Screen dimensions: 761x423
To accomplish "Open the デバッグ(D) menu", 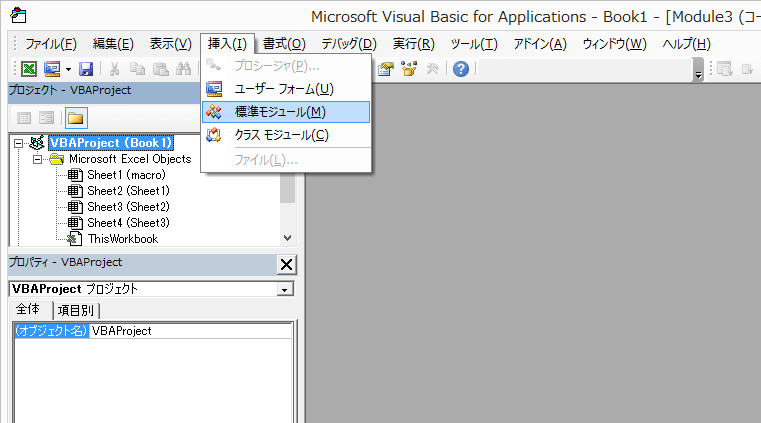I will coord(348,44).
